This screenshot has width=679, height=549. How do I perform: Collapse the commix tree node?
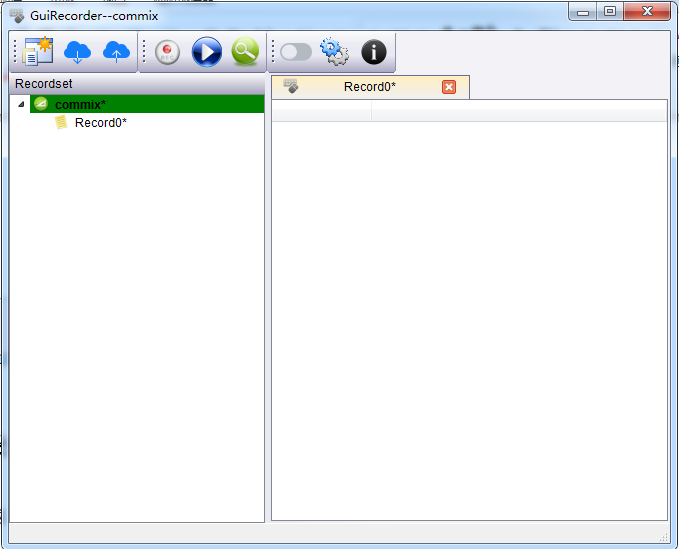click(x=21, y=104)
